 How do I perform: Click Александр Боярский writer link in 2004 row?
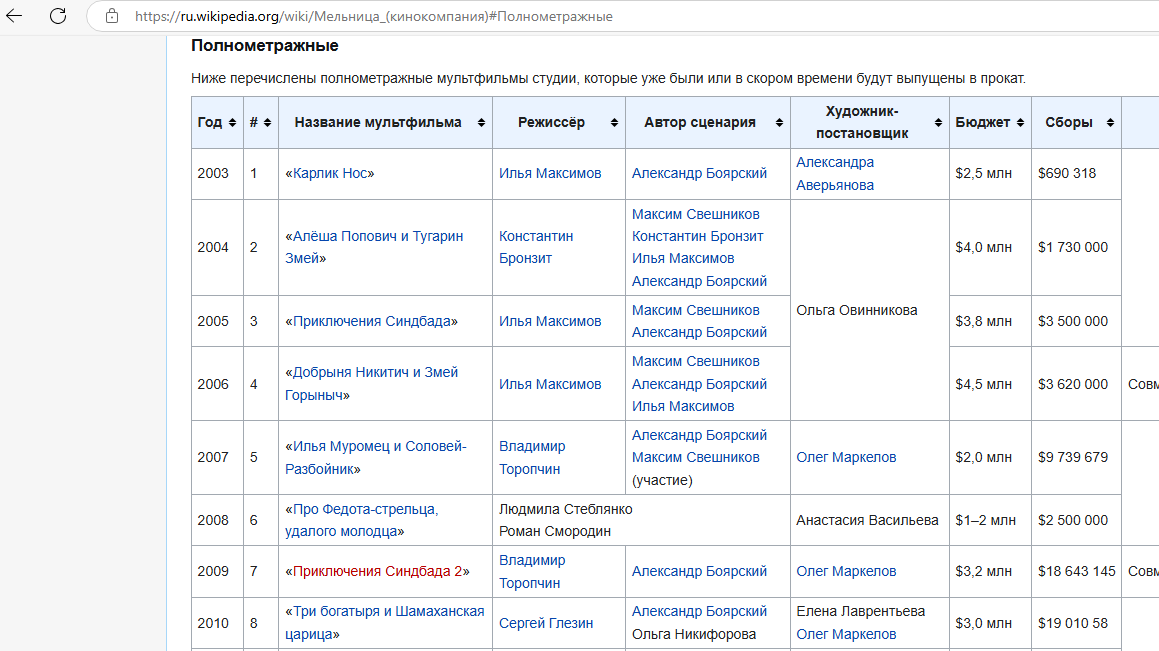[699, 282]
